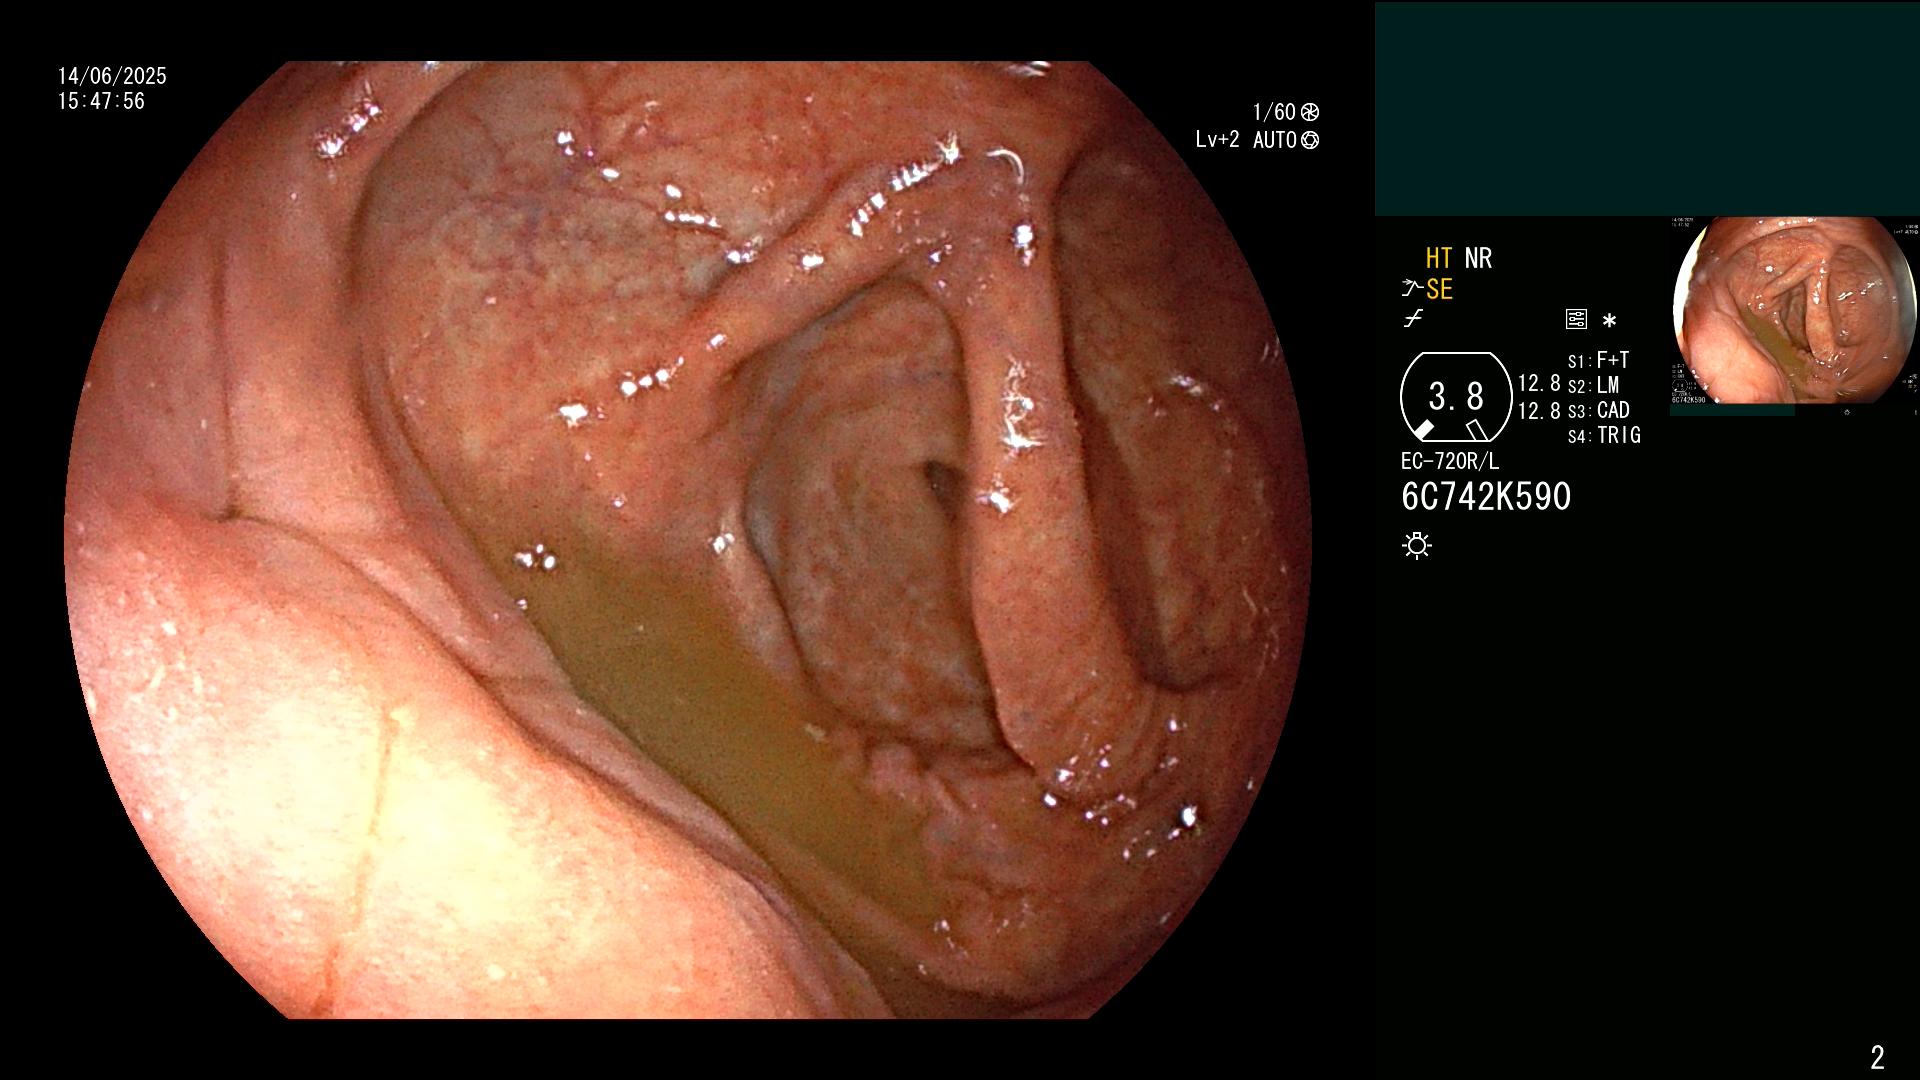Click switch assignment S2: LM
Viewport: 1920px width, 1080px height.
(1593, 385)
